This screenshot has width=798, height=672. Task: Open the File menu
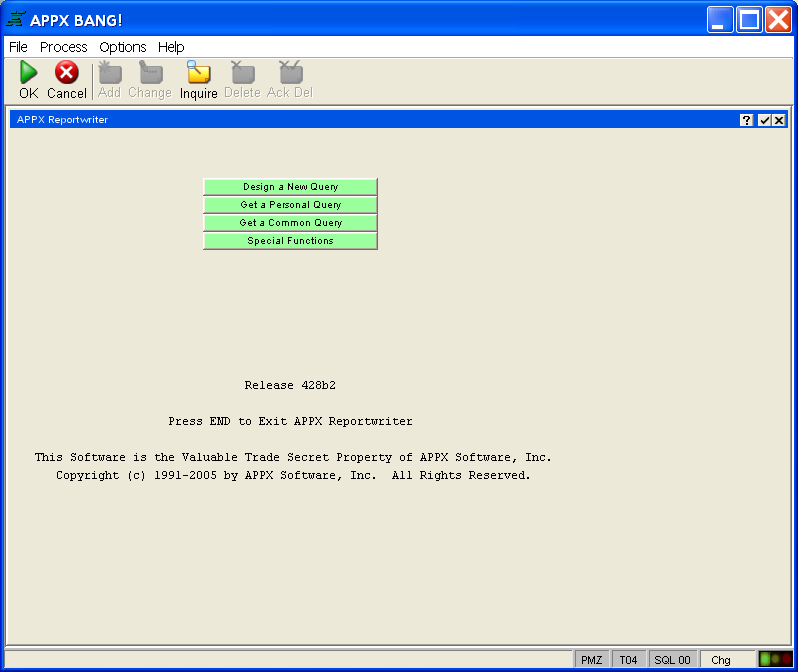(x=18, y=47)
